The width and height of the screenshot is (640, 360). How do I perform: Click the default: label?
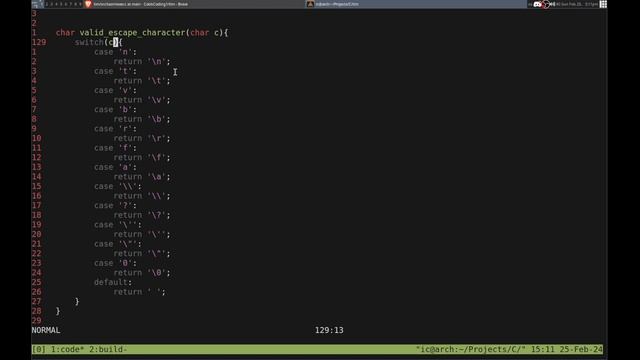pos(113,282)
